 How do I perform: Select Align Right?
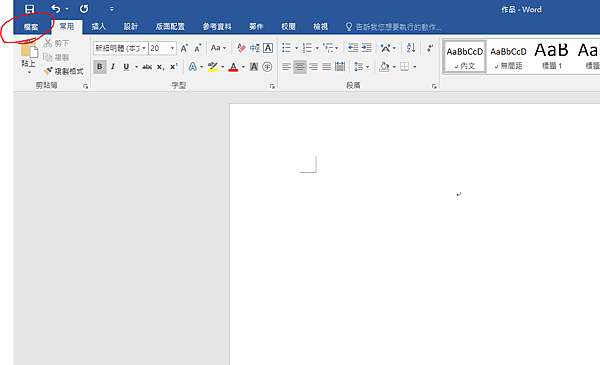313,67
